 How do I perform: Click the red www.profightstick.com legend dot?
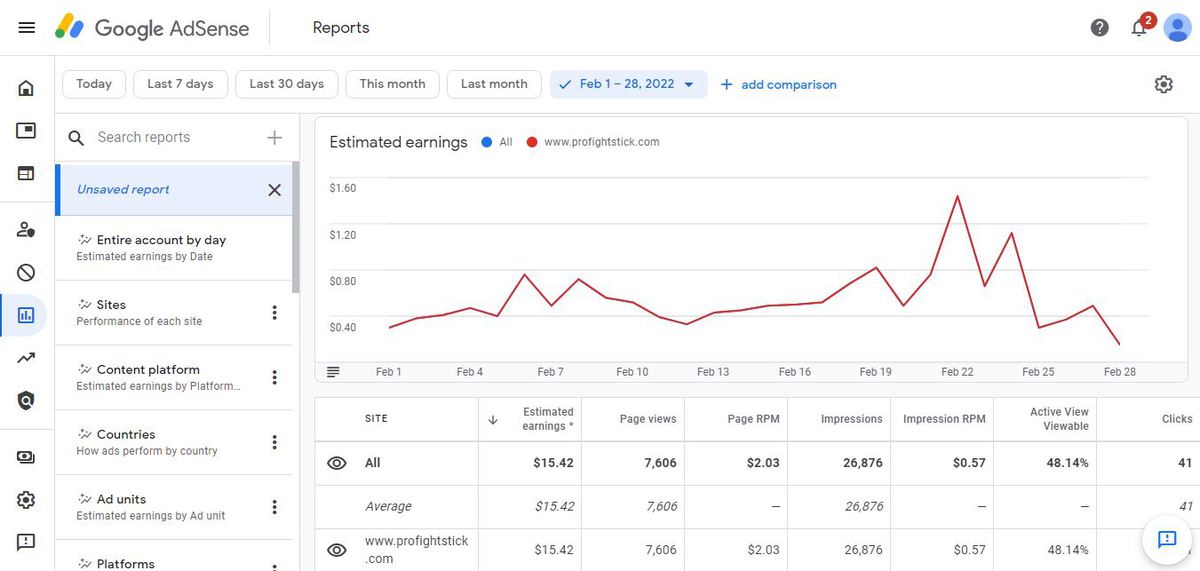(531, 142)
